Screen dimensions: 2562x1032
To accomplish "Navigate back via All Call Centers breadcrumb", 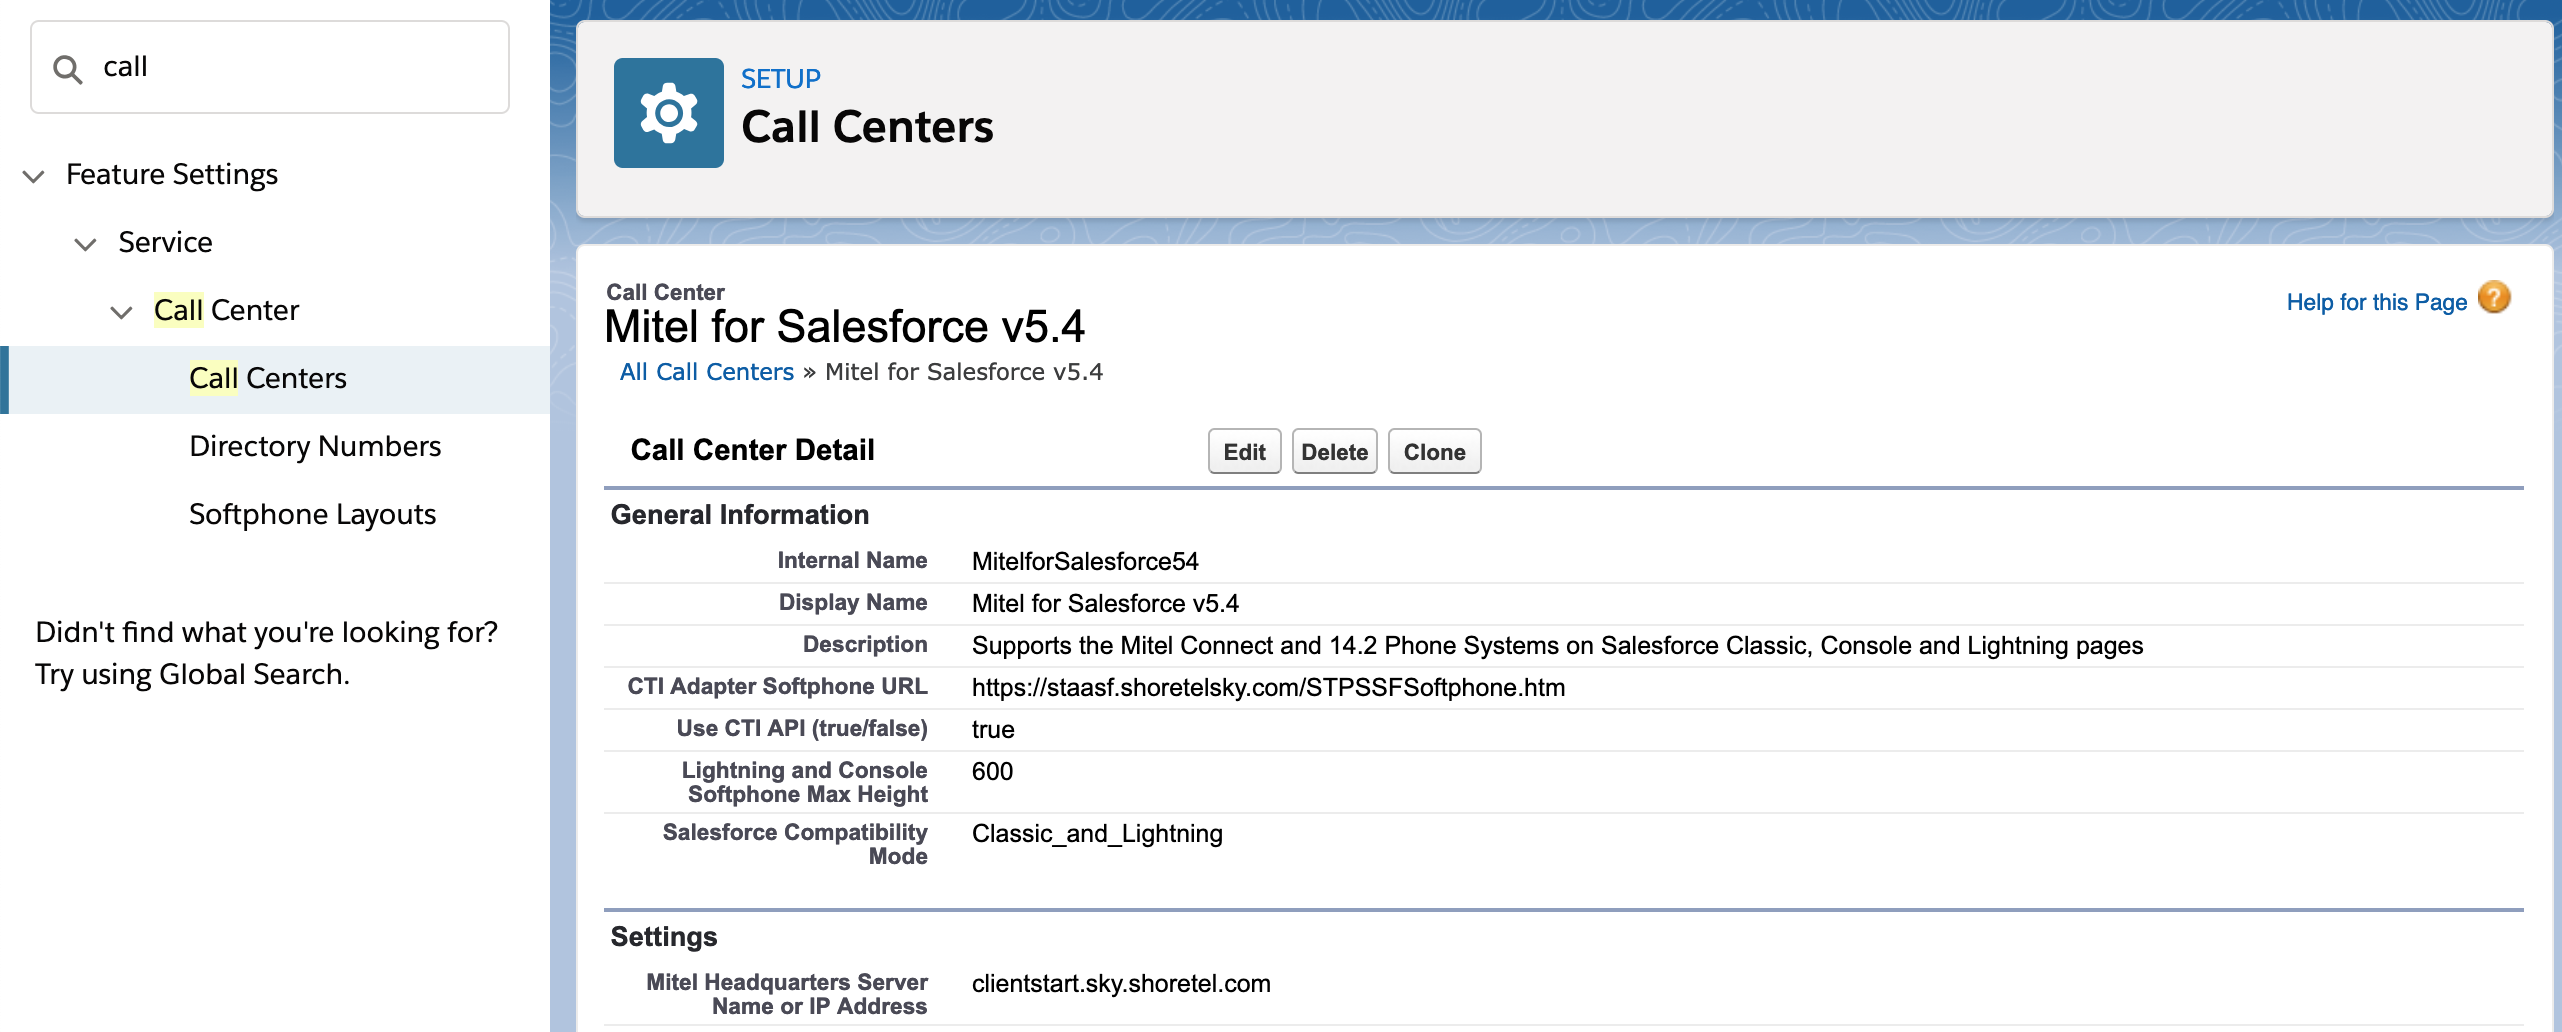I will 706,372.
